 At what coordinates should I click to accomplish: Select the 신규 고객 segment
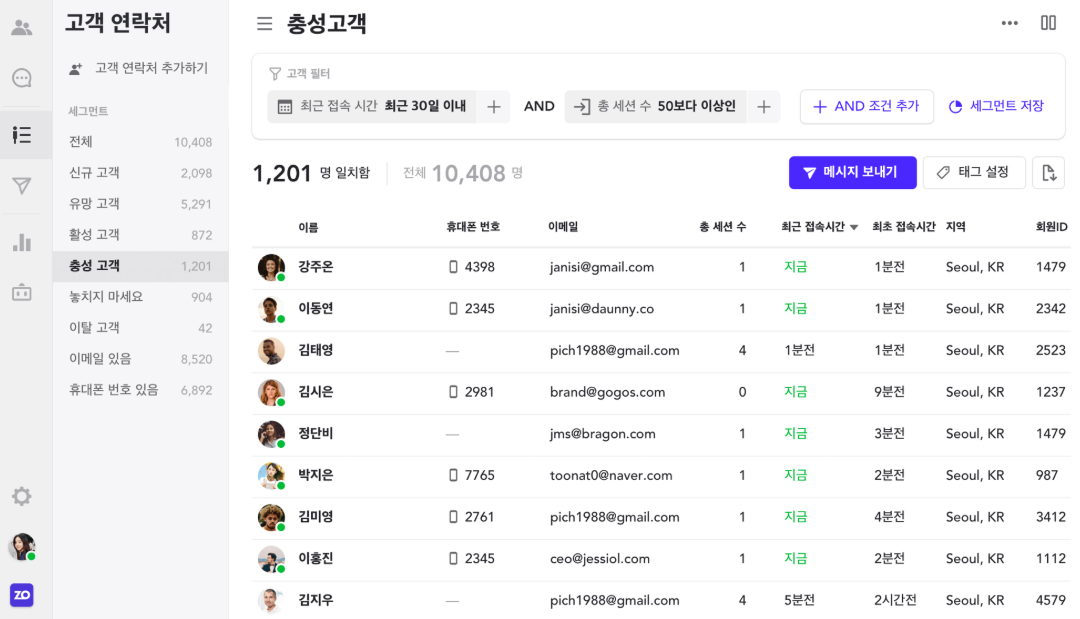pyautogui.click(x=94, y=173)
